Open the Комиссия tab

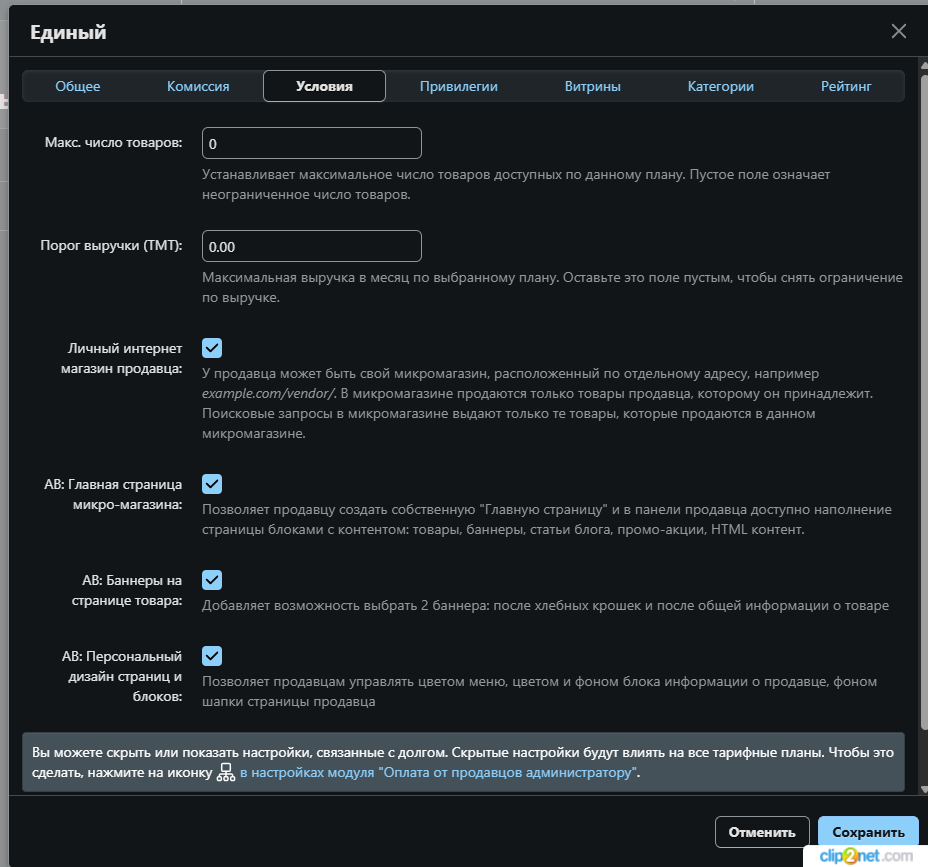198,86
